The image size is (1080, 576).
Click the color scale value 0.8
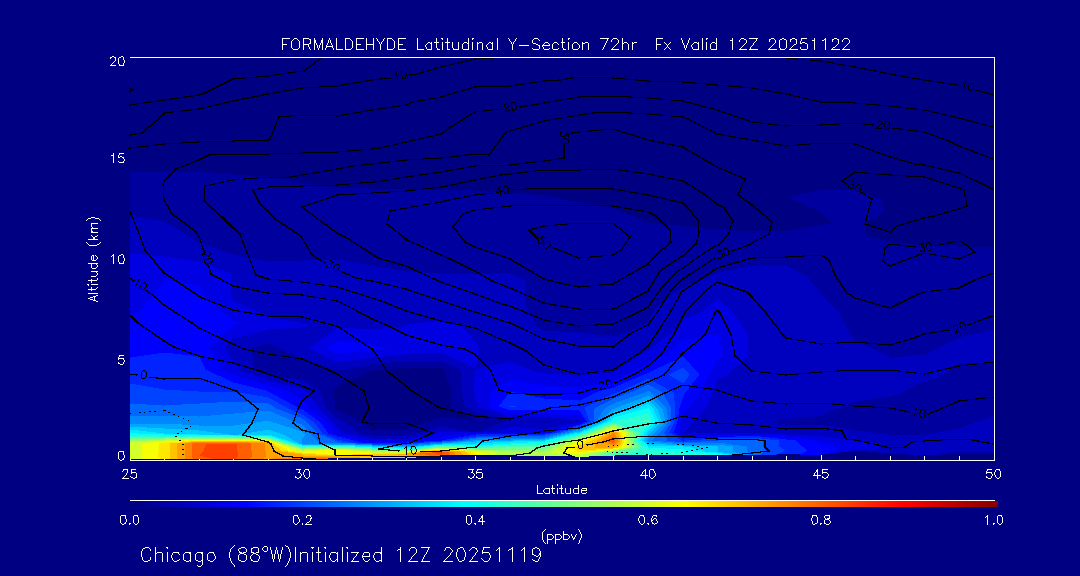click(821, 520)
